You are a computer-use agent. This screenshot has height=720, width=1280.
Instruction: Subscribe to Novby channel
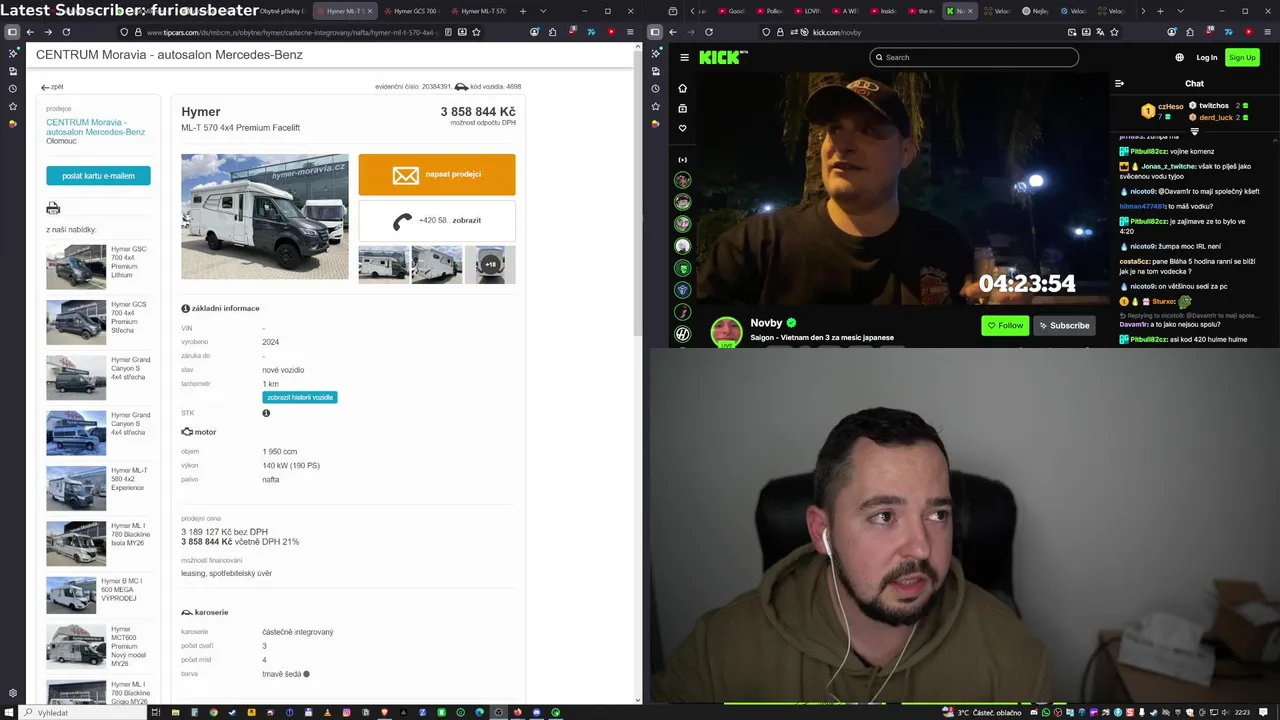pyautogui.click(x=1064, y=325)
